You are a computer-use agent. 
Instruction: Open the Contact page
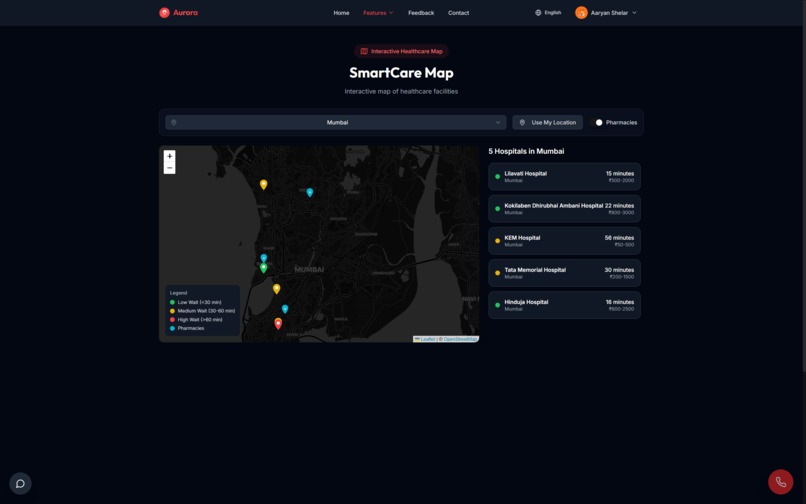[x=459, y=13]
